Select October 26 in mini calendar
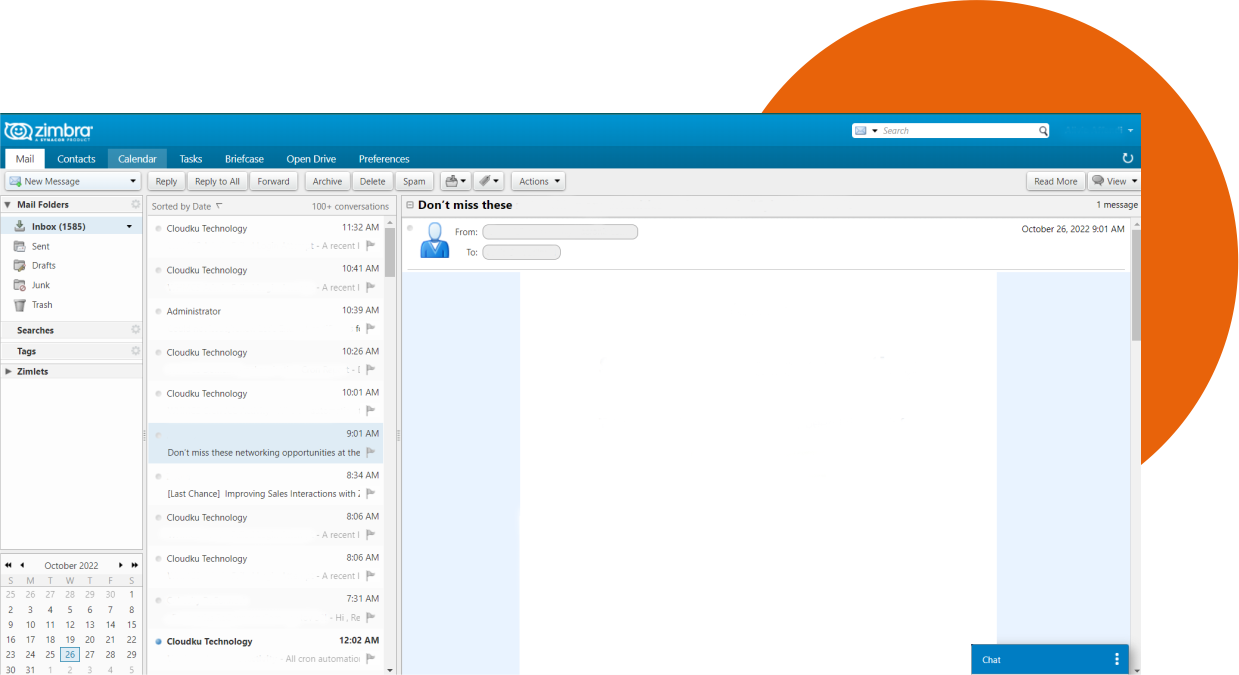Image resolution: width=1239 pixels, height=675 pixels. point(70,655)
